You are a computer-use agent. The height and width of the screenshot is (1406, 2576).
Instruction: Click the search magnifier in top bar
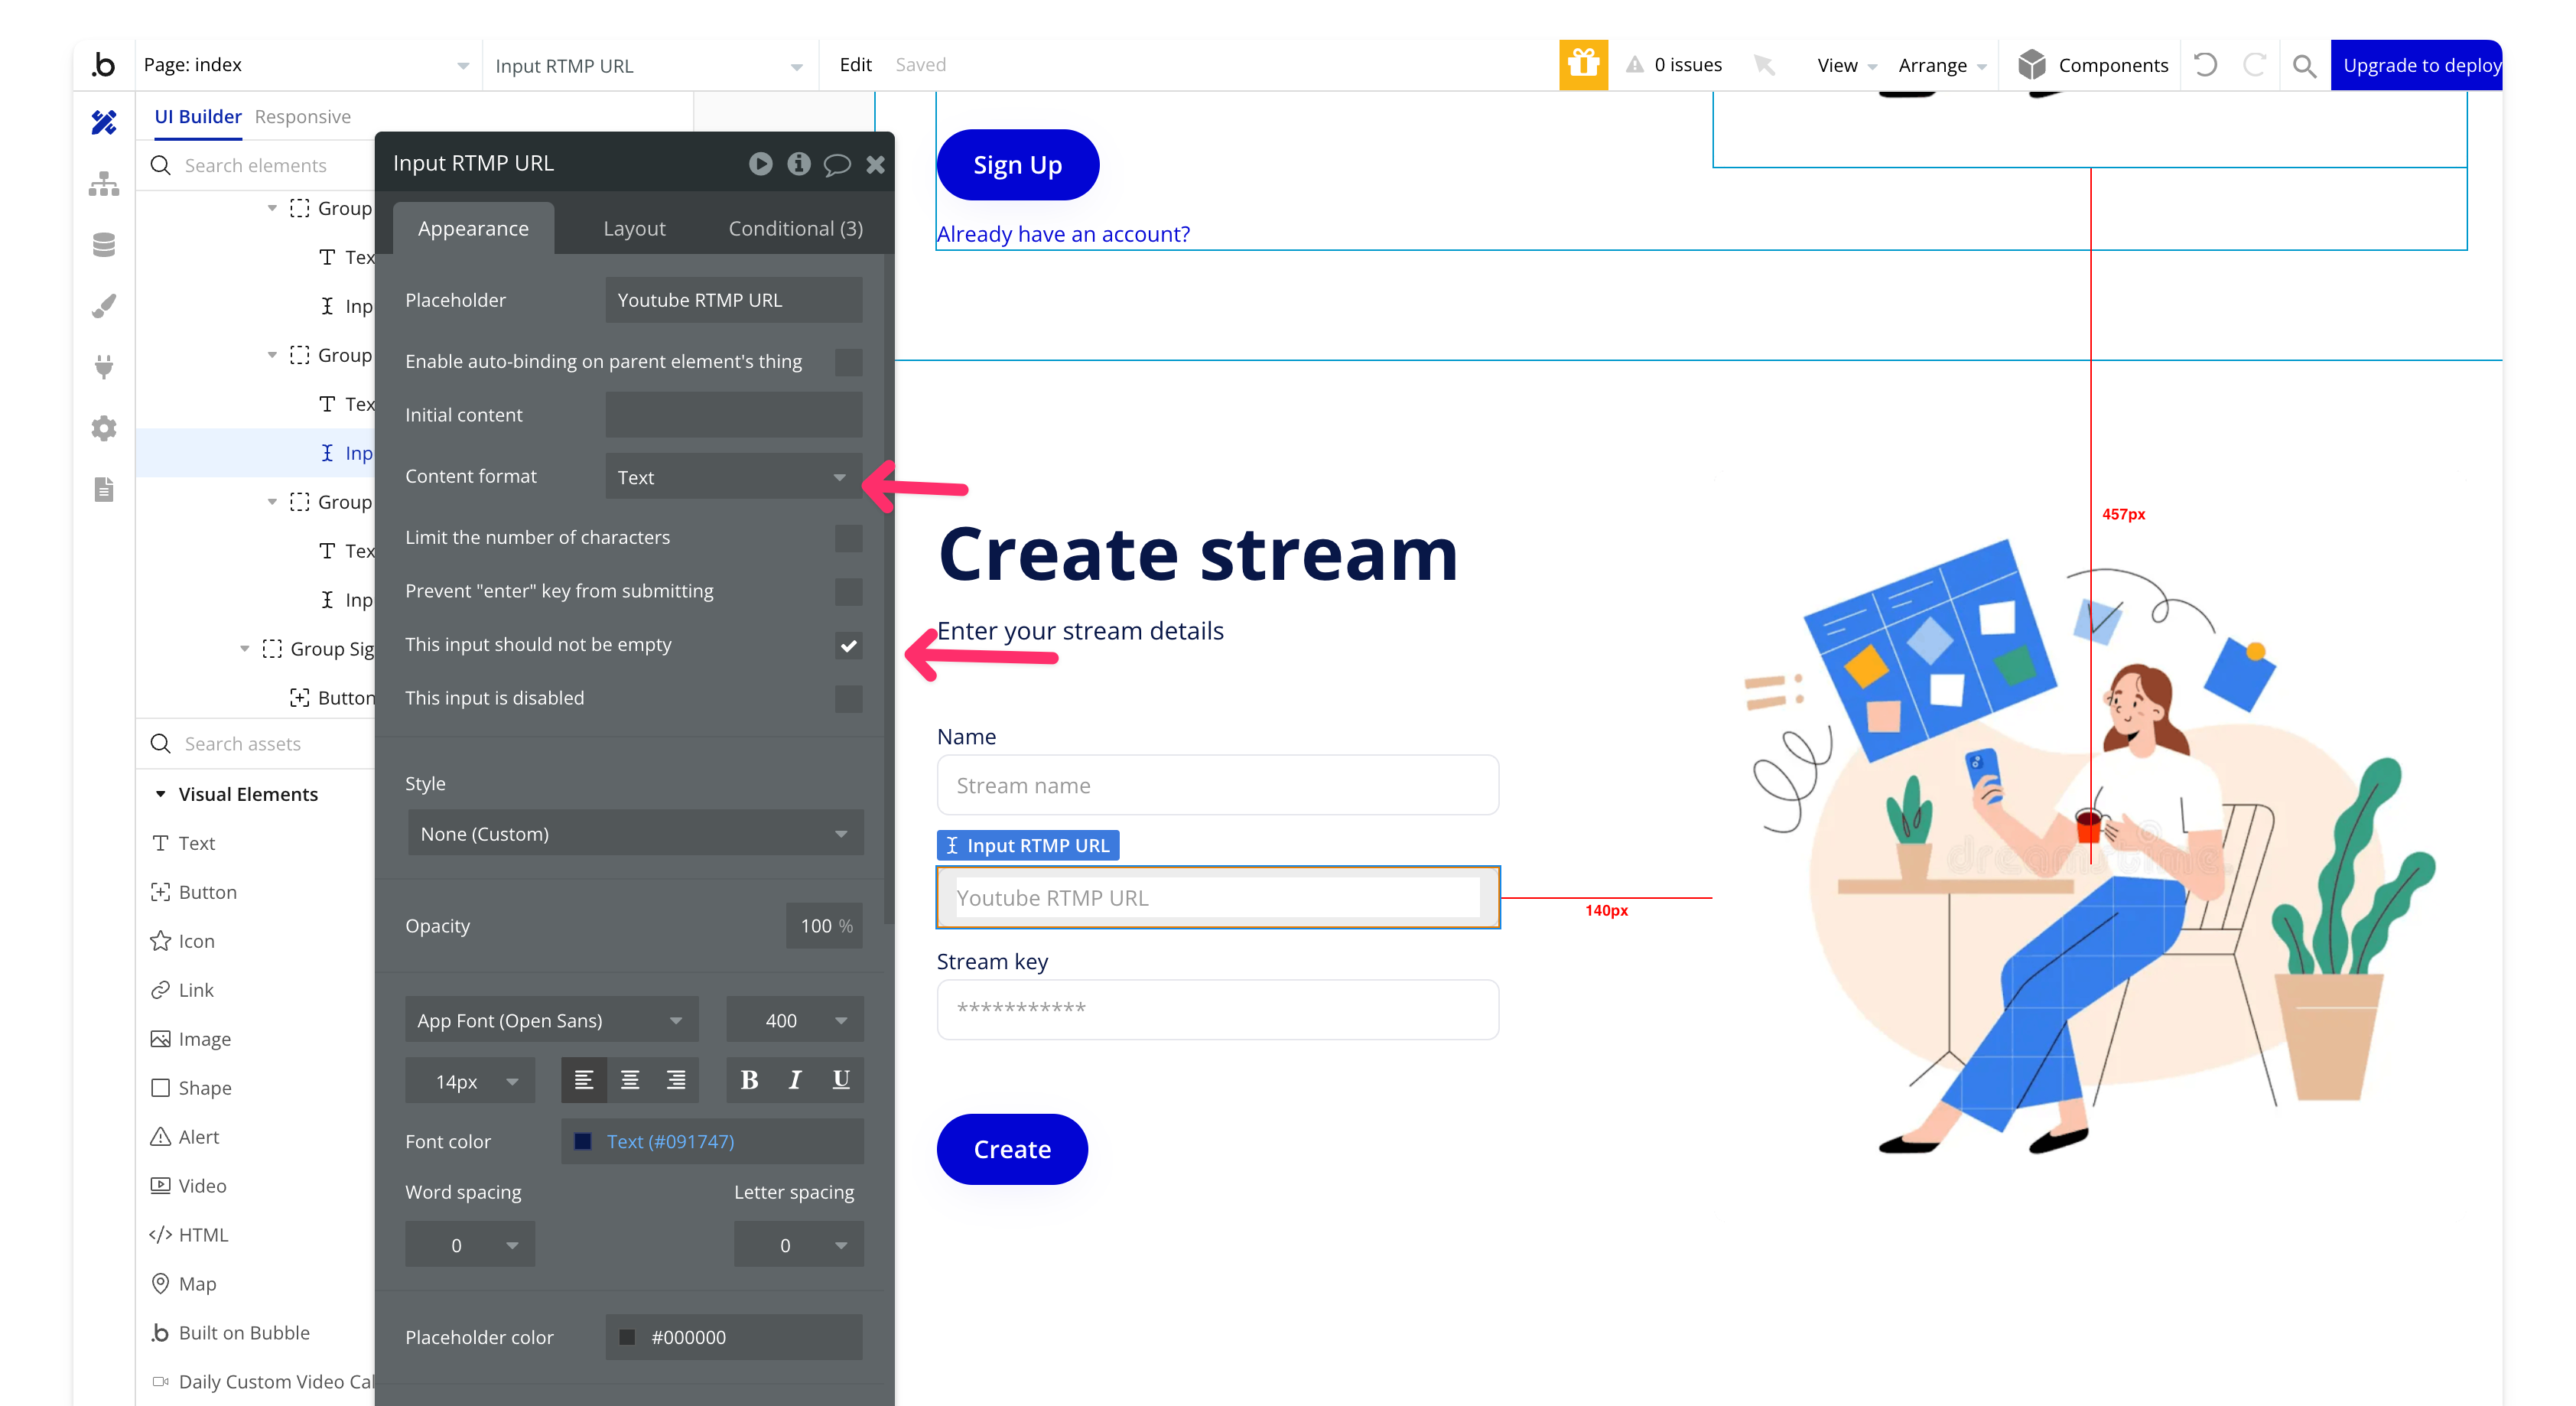tap(2304, 66)
